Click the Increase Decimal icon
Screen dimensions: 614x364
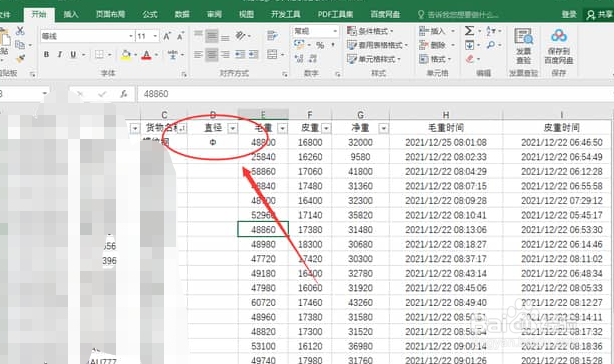tap(299, 59)
